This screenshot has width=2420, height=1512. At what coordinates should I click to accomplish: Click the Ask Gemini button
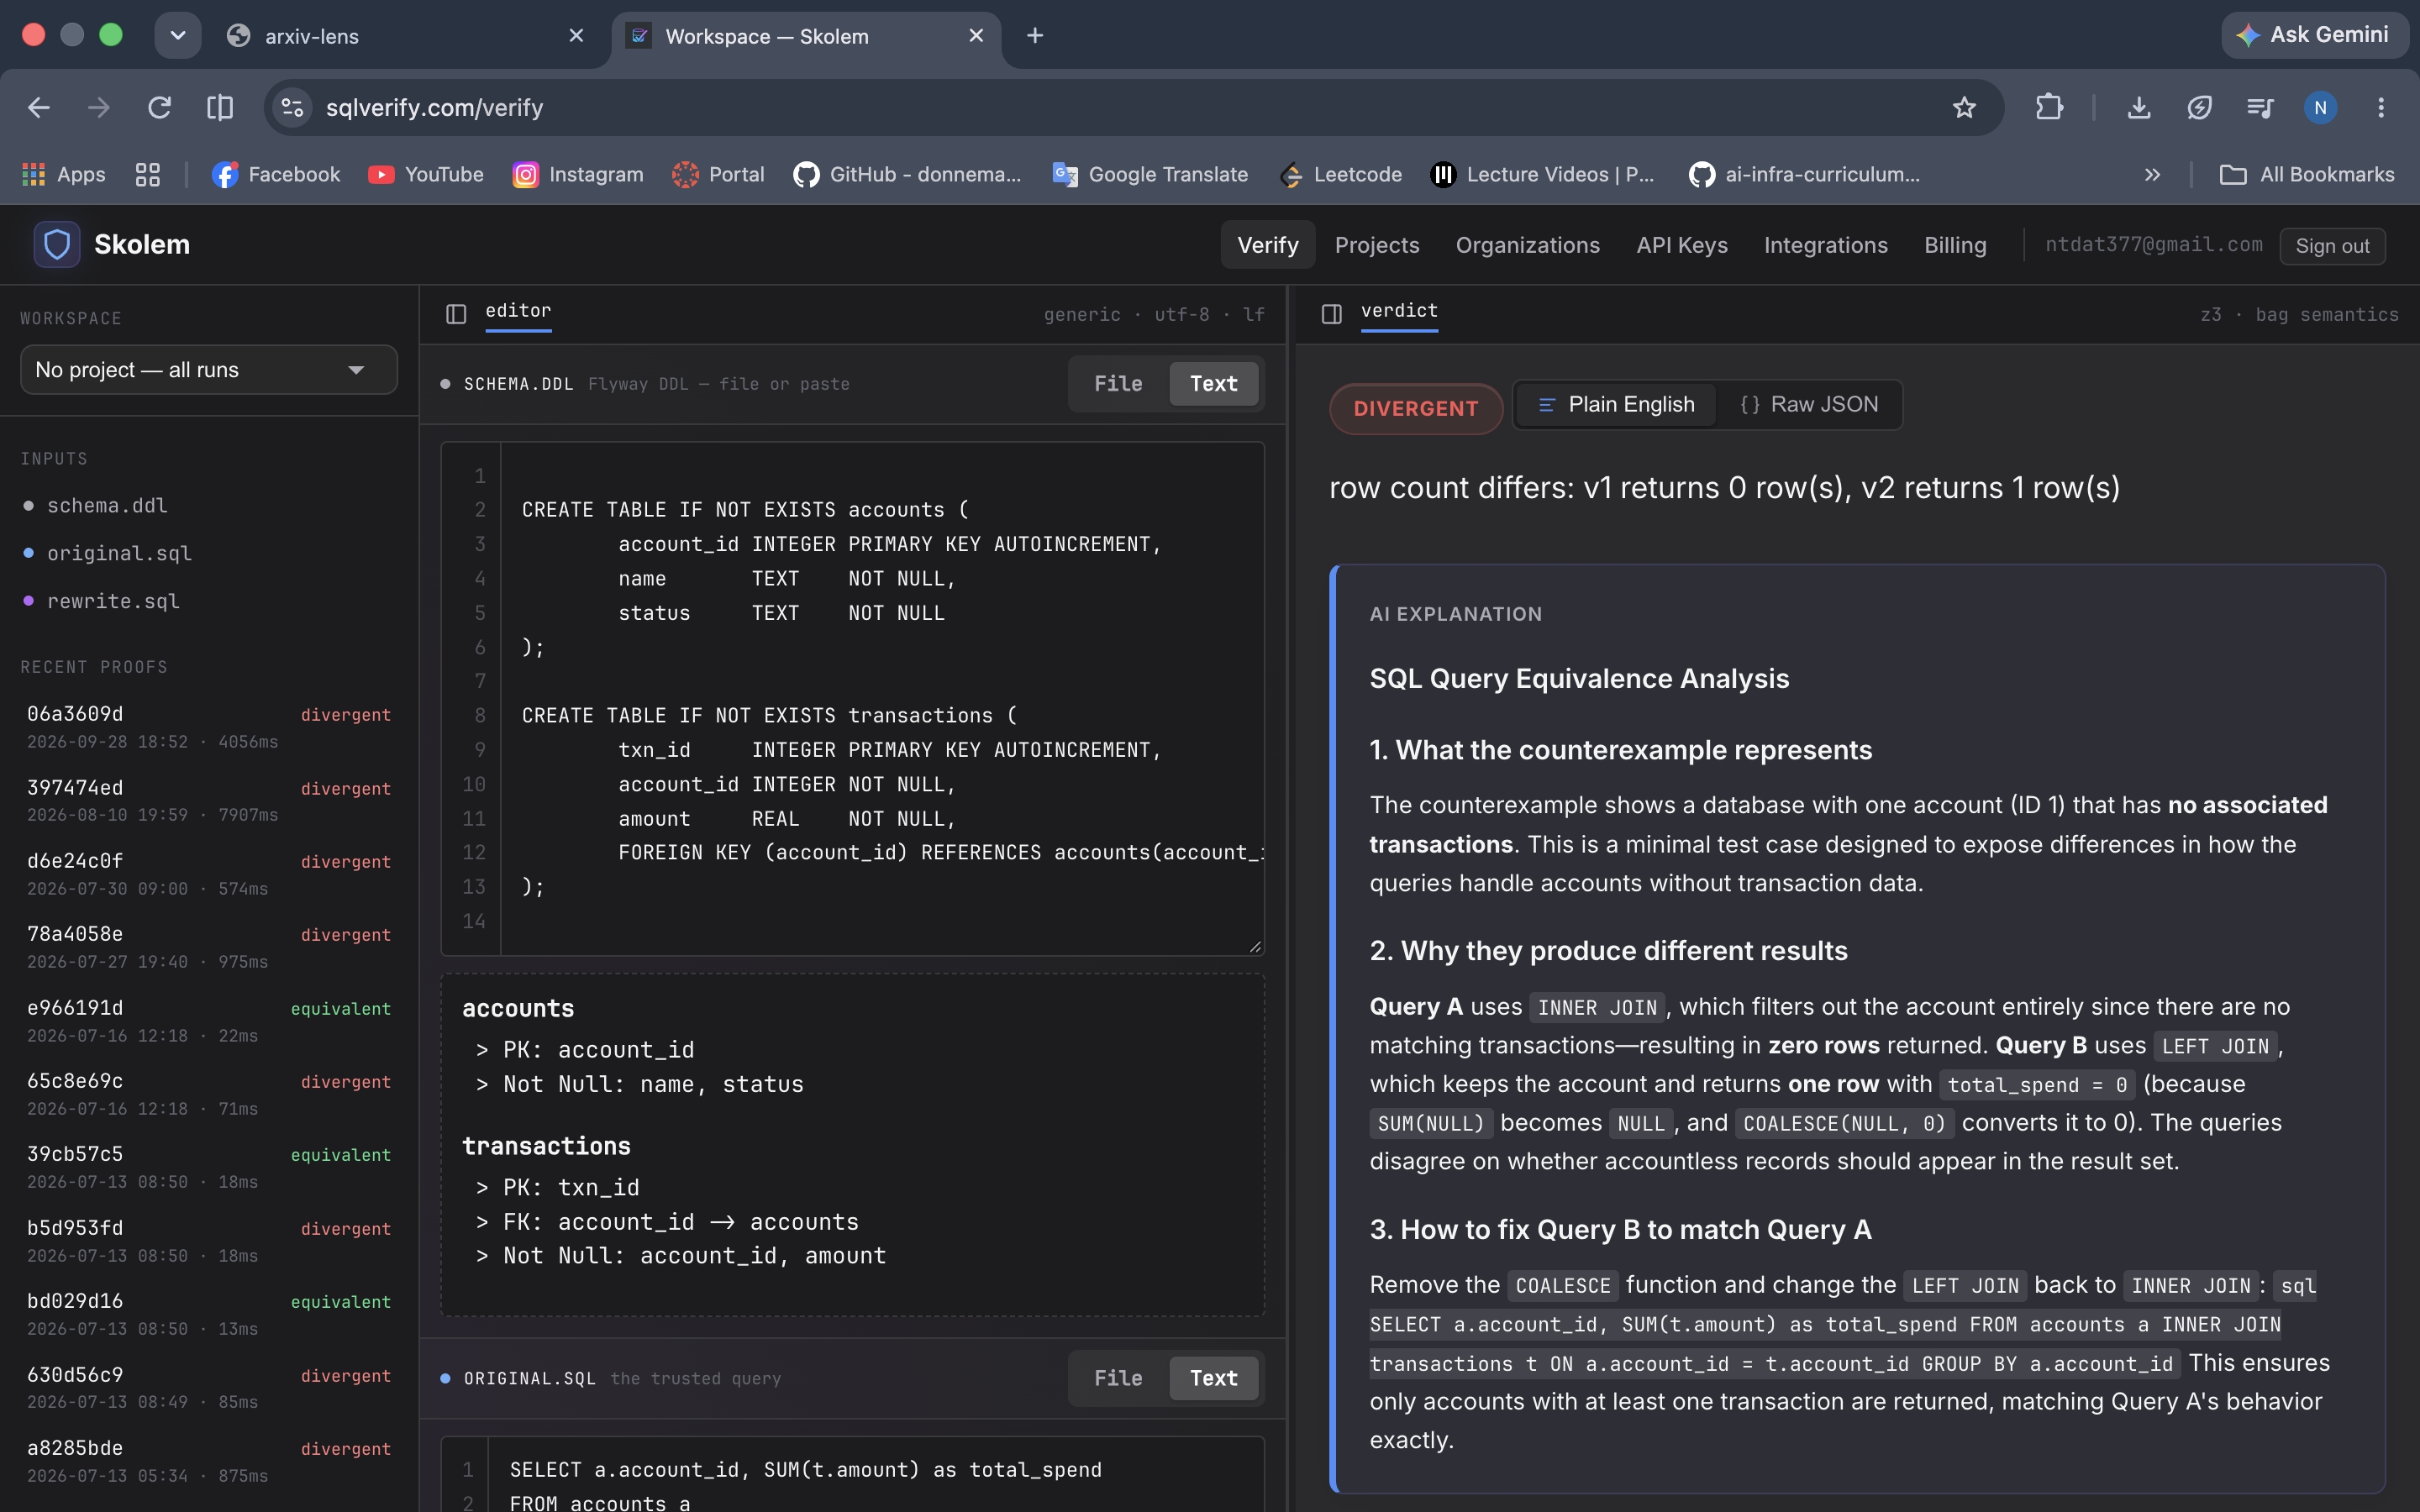(2314, 35)
